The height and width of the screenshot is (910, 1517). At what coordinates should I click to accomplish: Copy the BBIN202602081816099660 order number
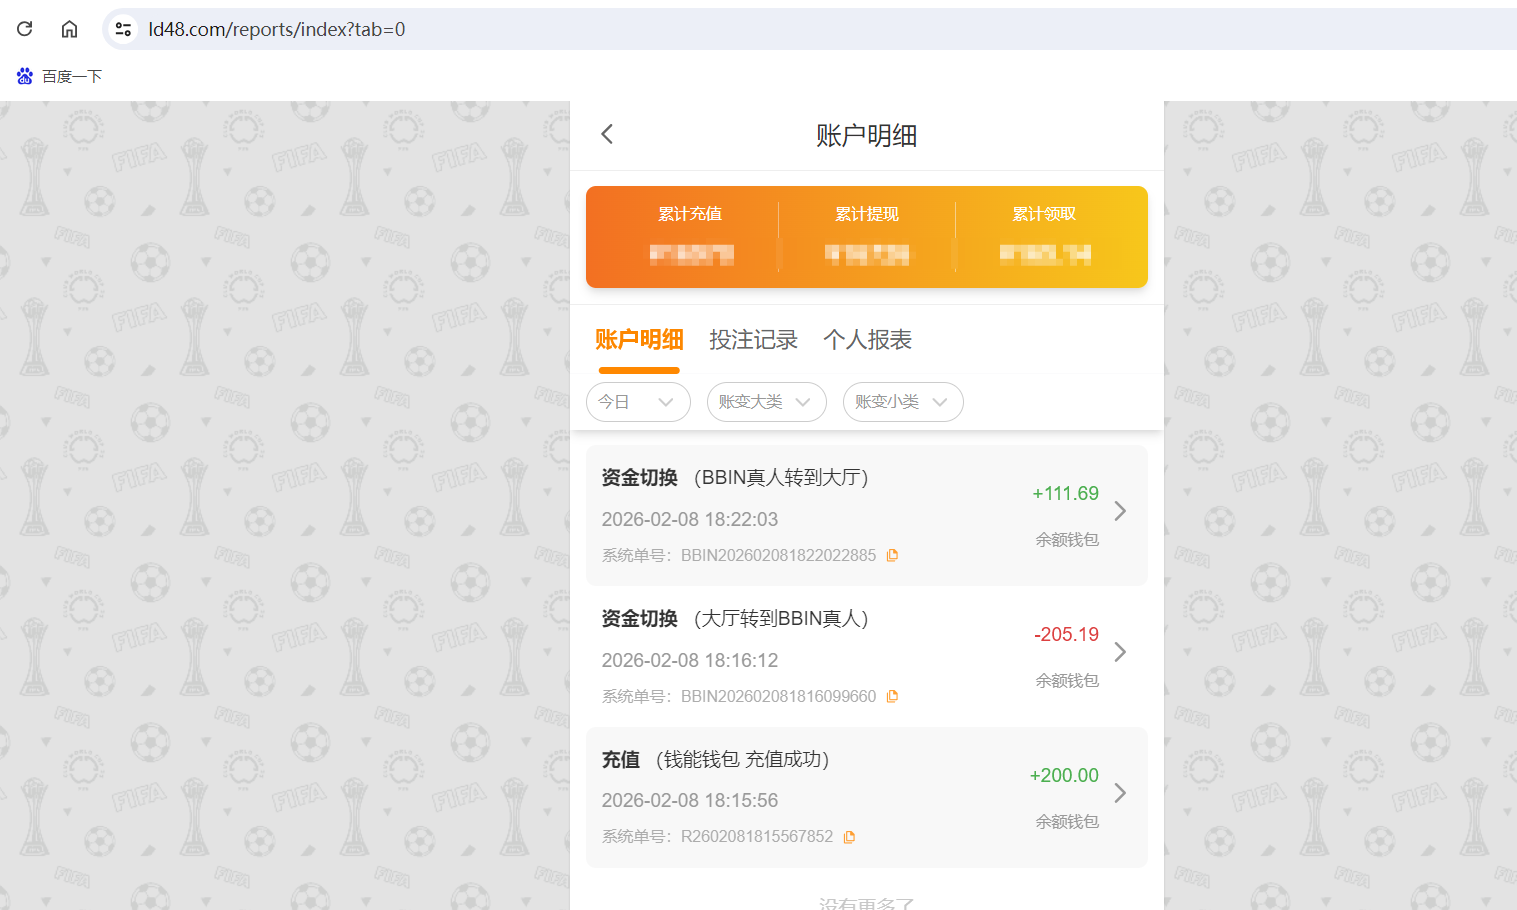(892, 695)
